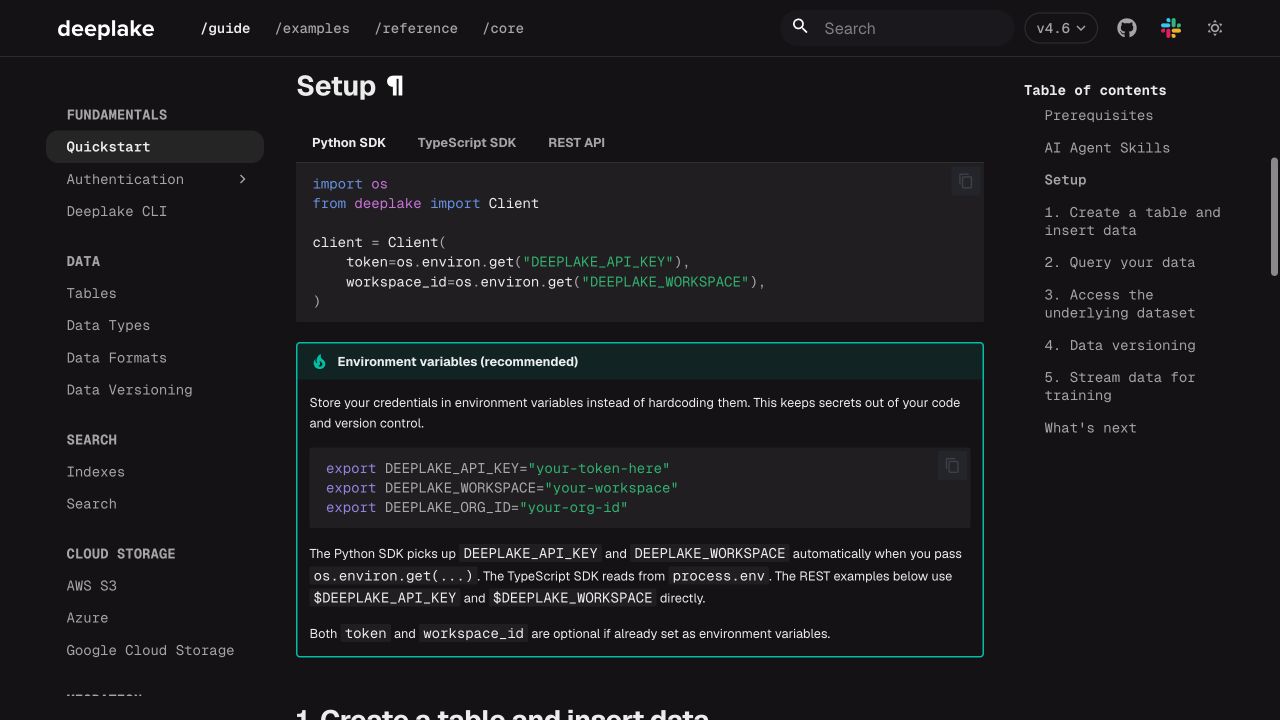This screenshot has width=1280, height=720.
Task: Click the DATA sidebar section heading
Action: (83, 260)
